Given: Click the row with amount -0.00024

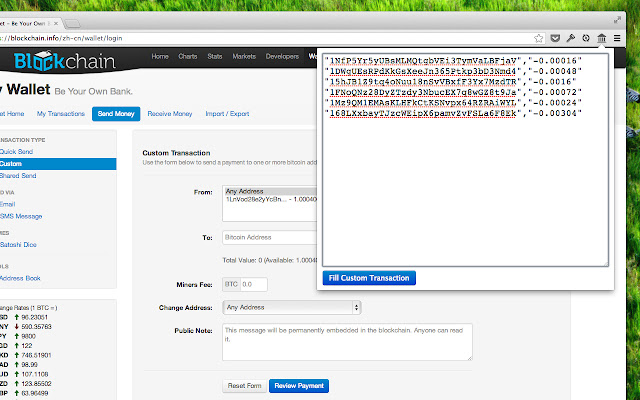Looking at the screenshot, I should (x=453, y=102).
